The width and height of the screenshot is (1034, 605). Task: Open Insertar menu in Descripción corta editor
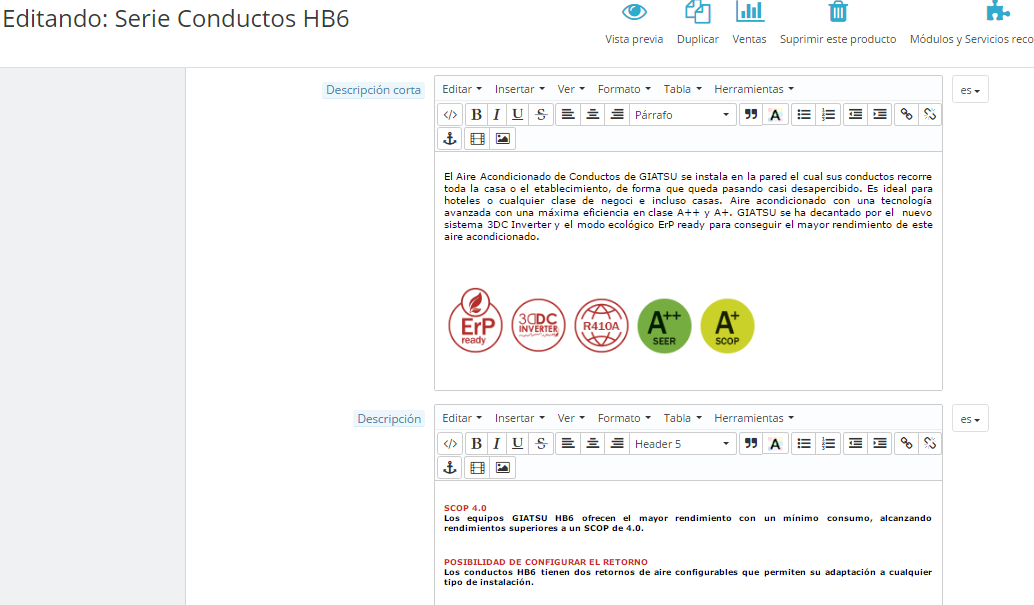tap(520, 89)
